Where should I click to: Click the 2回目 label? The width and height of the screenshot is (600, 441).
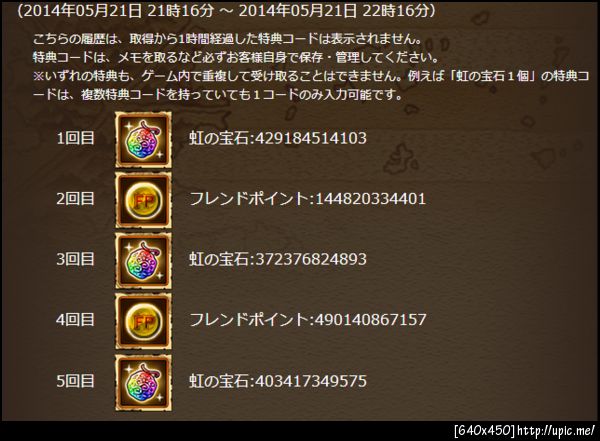(75, 199)
